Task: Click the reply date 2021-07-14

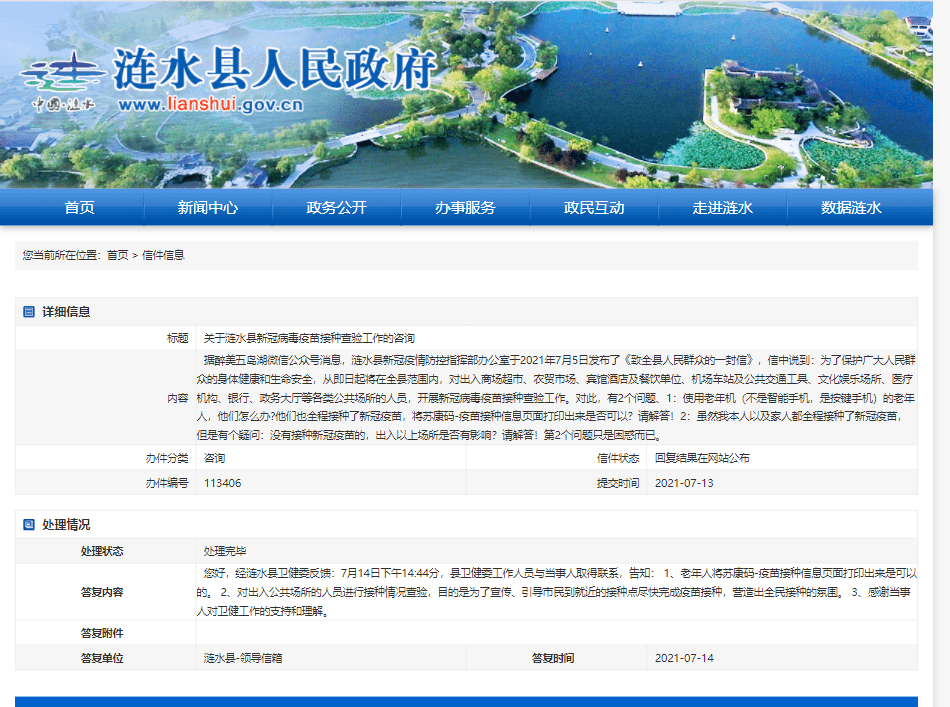Action: coord(684,658)
